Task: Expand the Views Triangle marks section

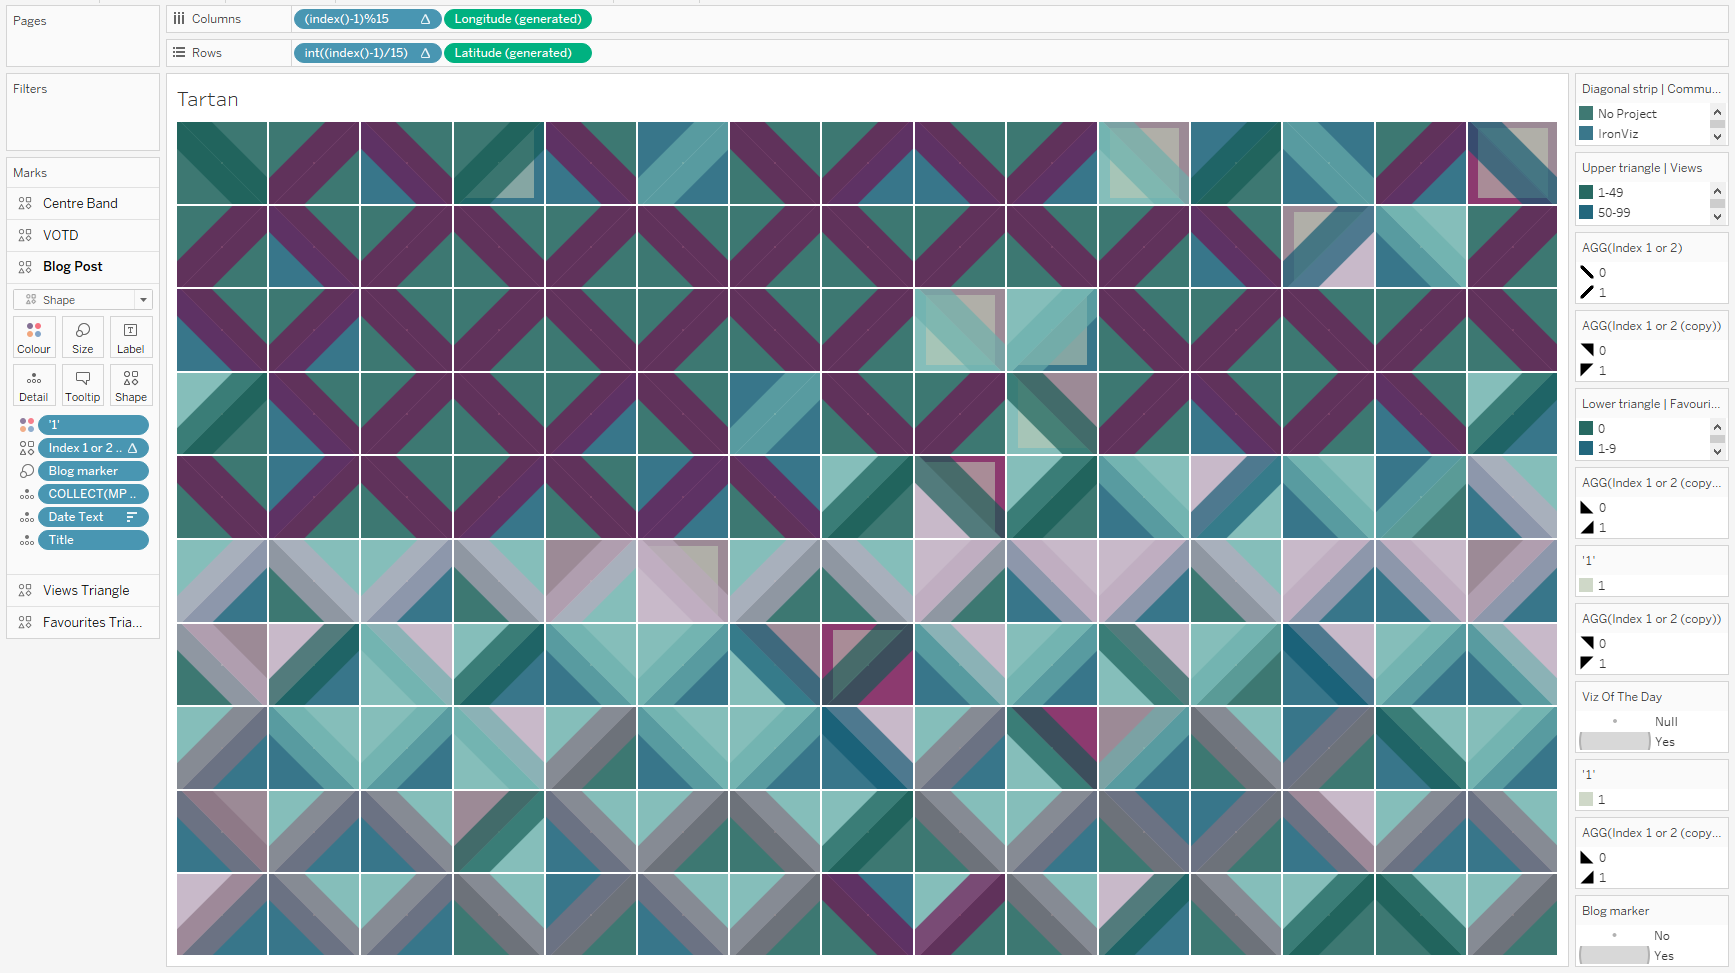Action: [83, 591]
